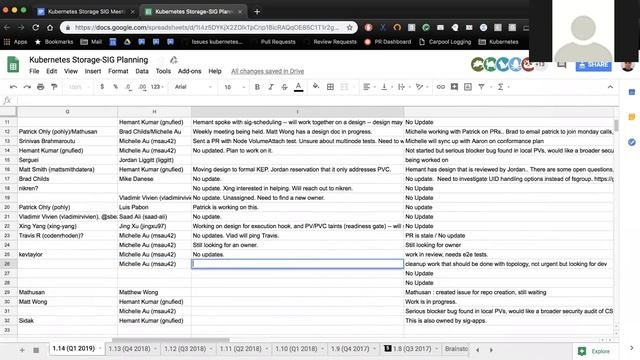Open the font size dropdown
Image resolution: width=640 pixels, height=360 pixels.
(235, 87)
